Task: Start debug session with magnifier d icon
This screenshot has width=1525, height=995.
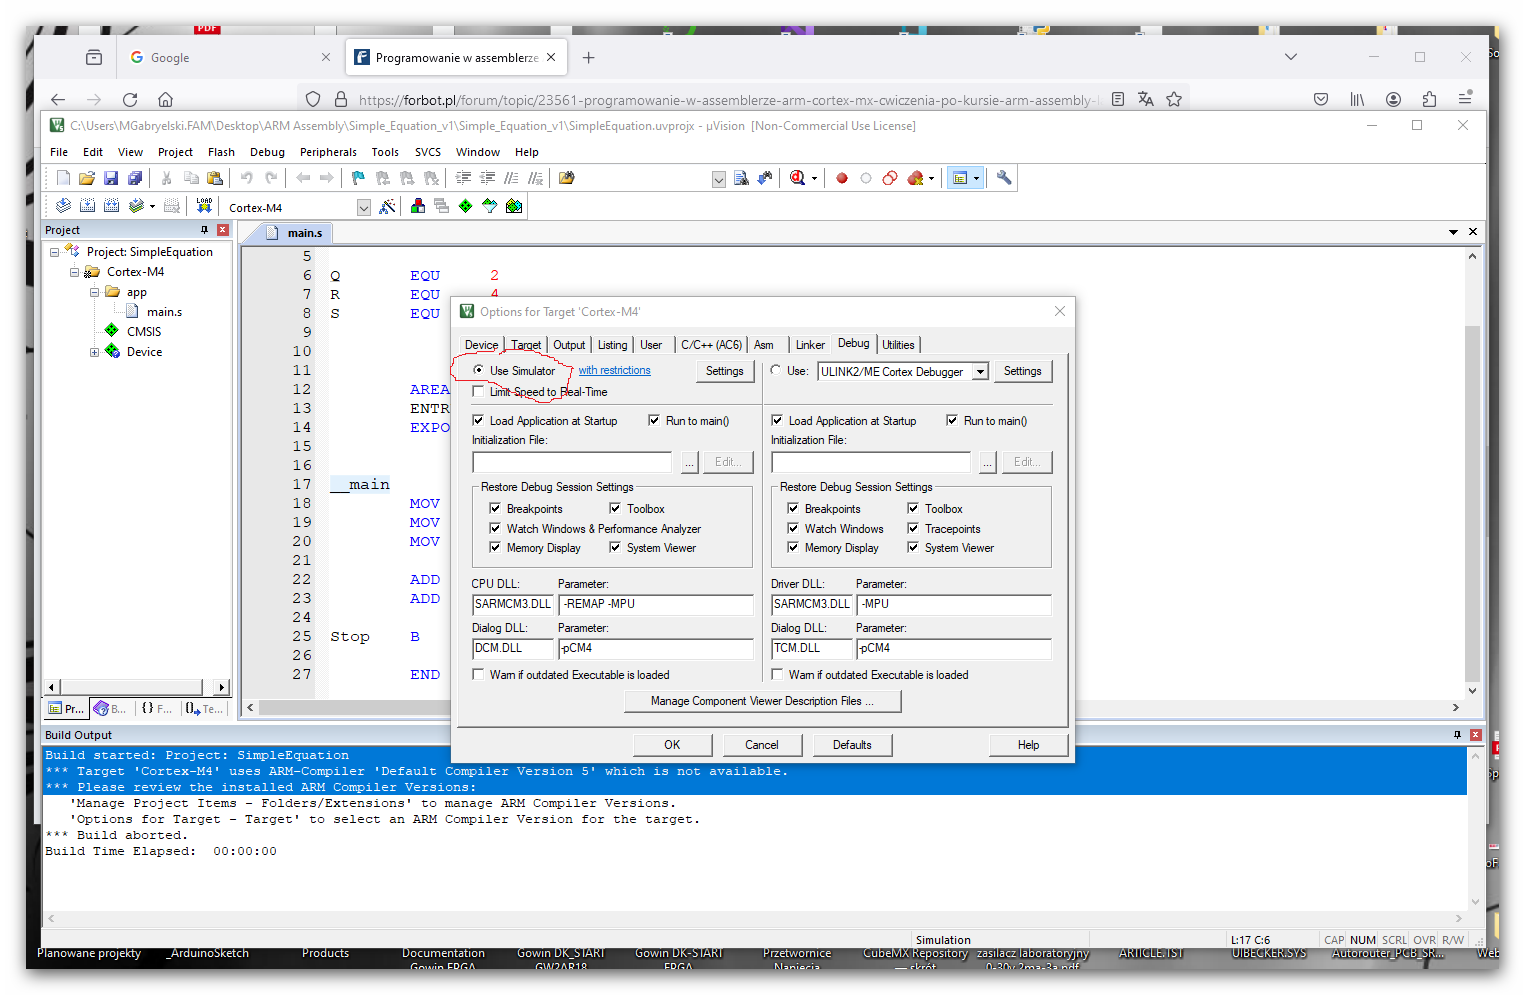Action: coord(797,178)
